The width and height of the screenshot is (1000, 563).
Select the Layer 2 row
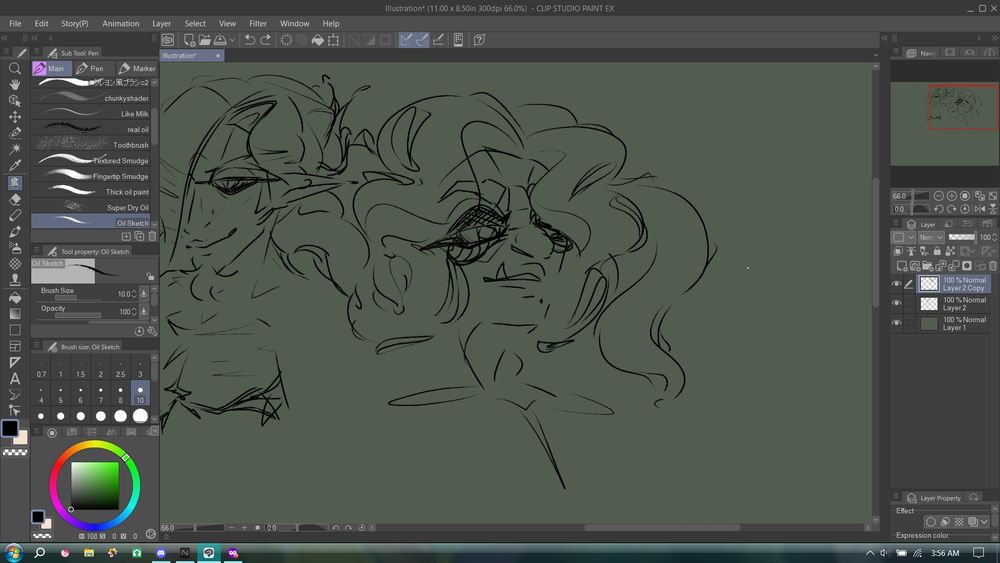click(955, 303)
